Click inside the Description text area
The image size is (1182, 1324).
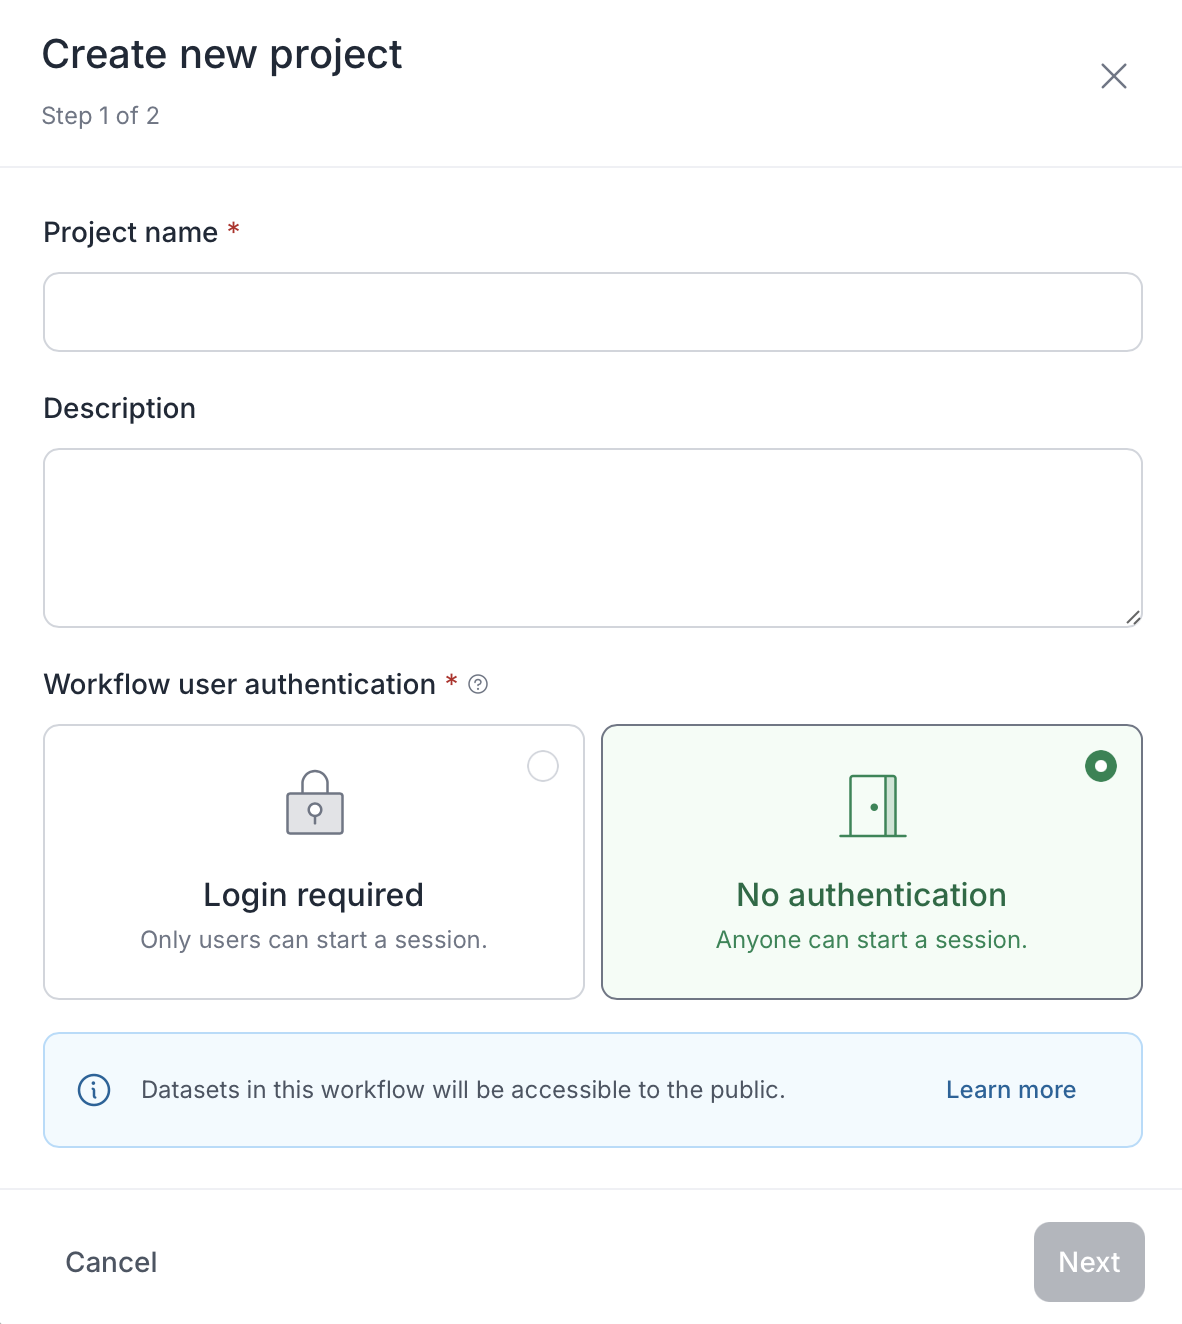click(592, 537)
